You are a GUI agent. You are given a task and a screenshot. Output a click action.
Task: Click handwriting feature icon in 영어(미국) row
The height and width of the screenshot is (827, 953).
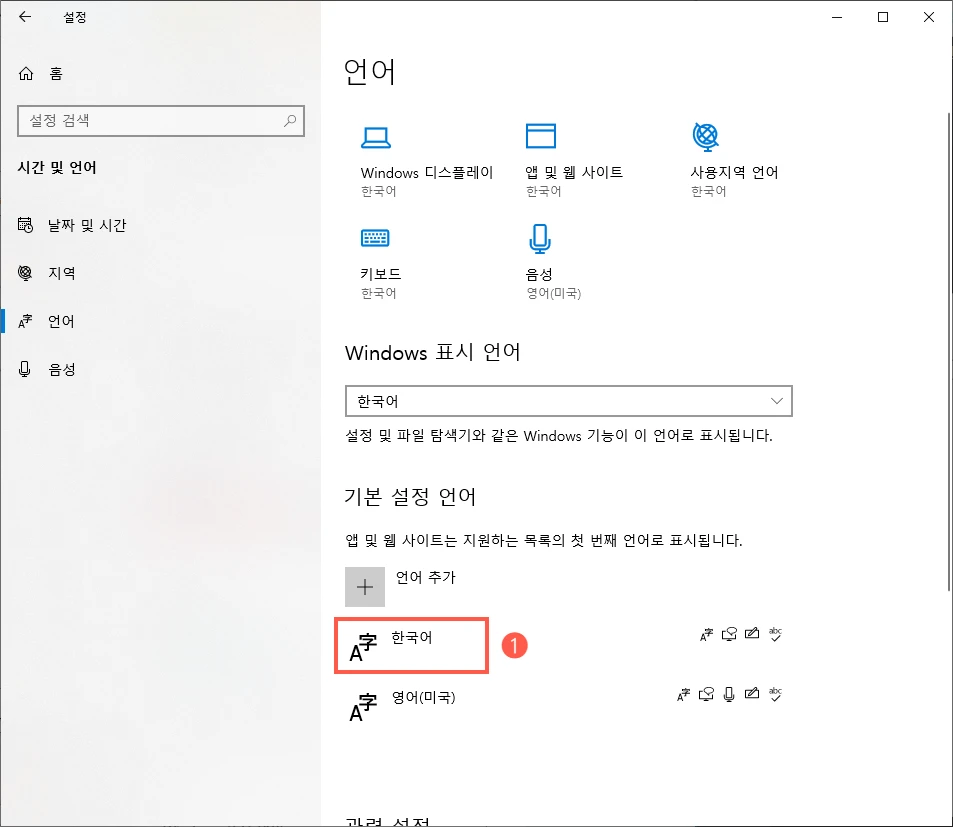752,693
